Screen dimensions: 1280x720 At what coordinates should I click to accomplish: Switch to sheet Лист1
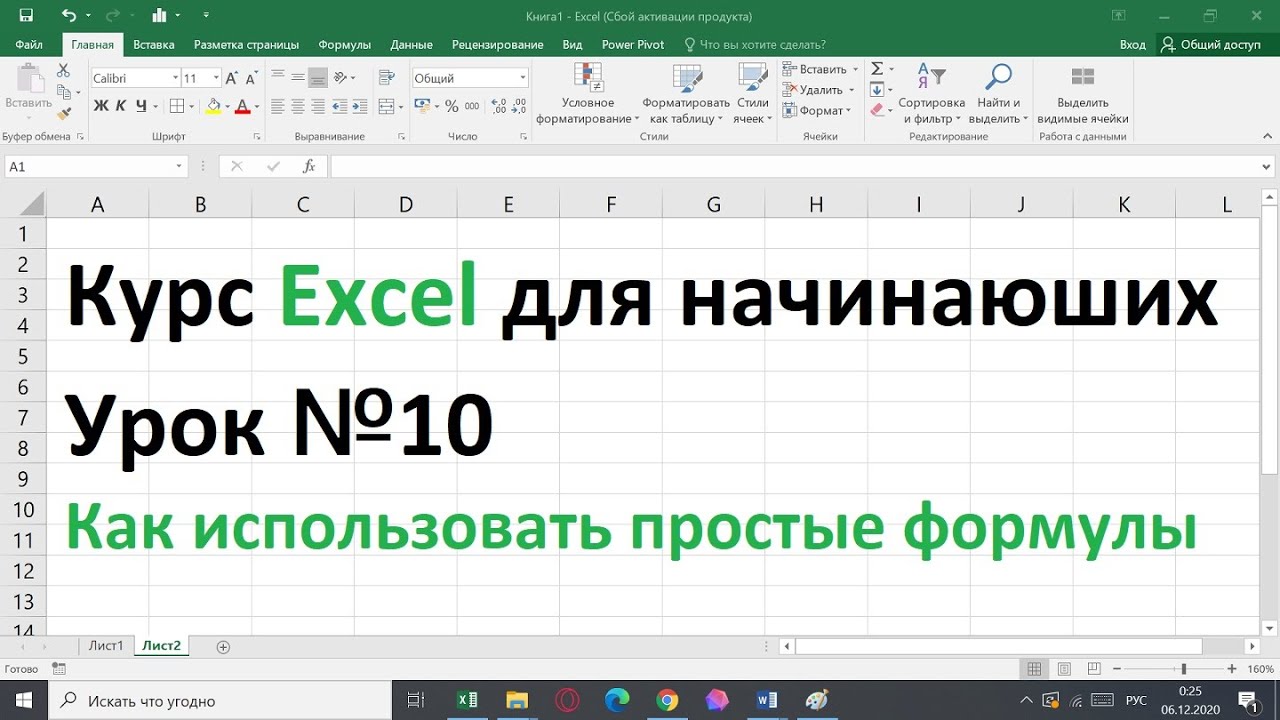click(106, 646)
